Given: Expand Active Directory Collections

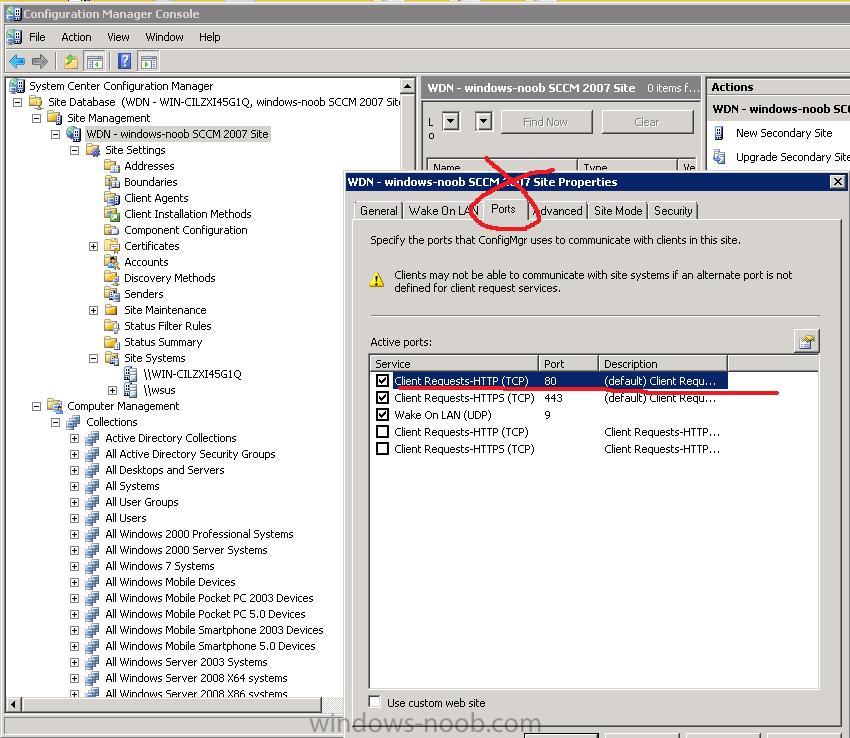Looking at the screenshot, I should pyautogui.click(x=74, y=438).
